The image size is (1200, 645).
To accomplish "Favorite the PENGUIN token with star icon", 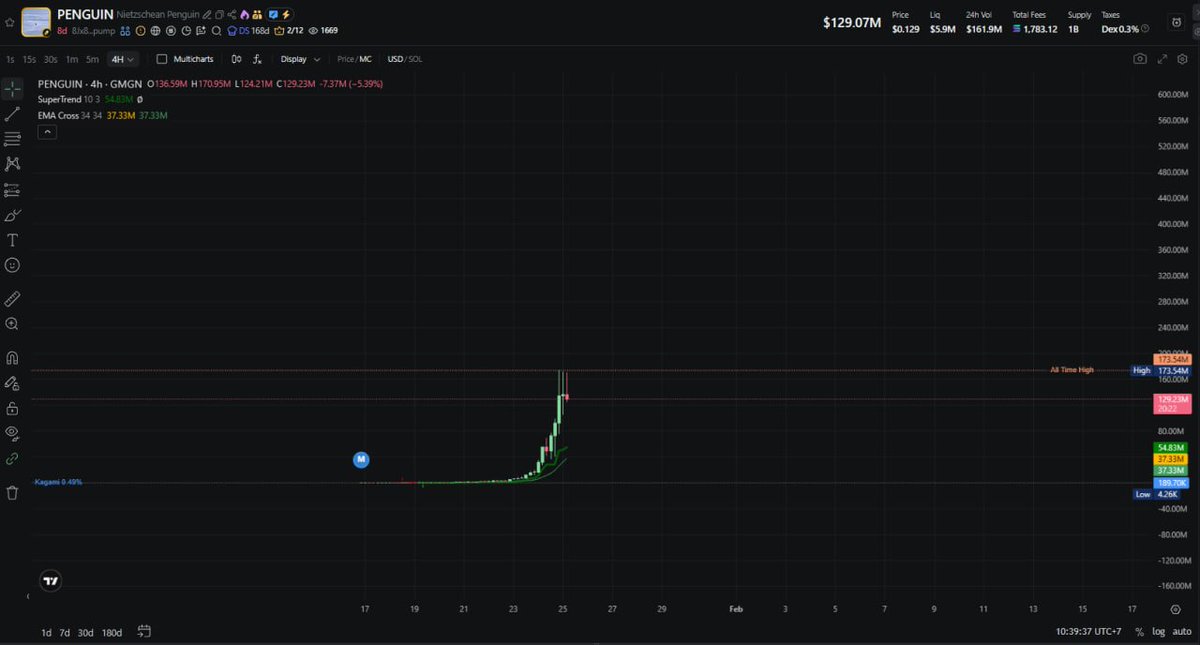I will click(10, 22).
